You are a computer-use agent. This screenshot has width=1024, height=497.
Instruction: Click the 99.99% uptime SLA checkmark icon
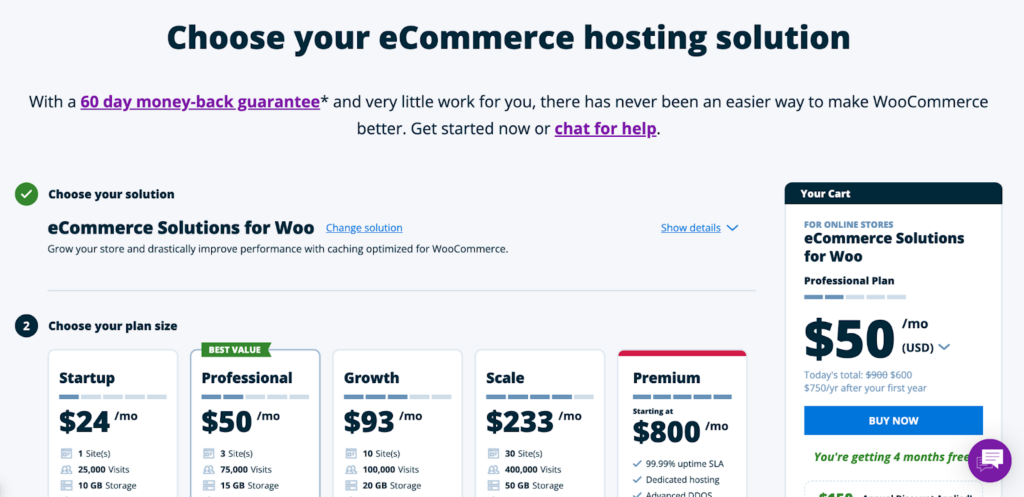(x=637, y=464)
